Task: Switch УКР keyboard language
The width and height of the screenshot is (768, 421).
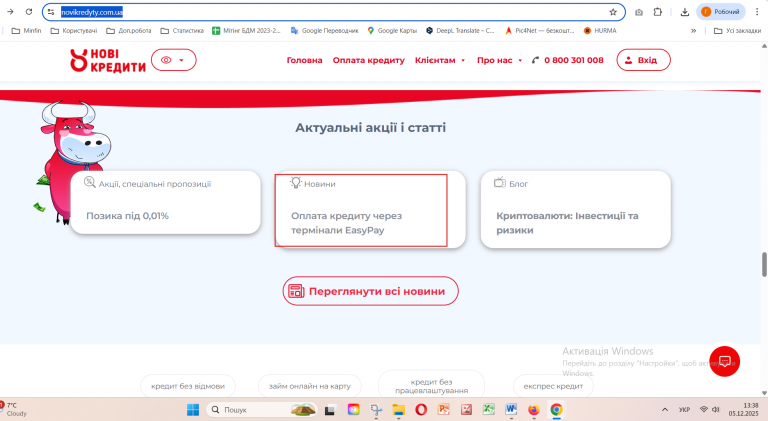Action: (x=684, y=410)
